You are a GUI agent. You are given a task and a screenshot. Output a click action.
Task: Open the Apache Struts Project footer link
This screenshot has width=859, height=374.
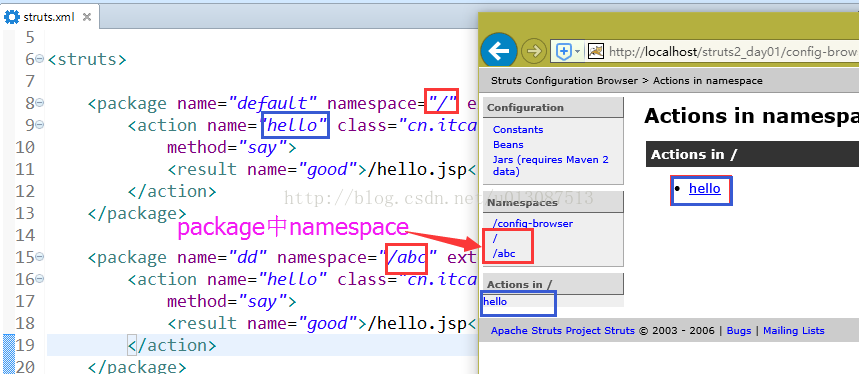[x=563, y=331]
